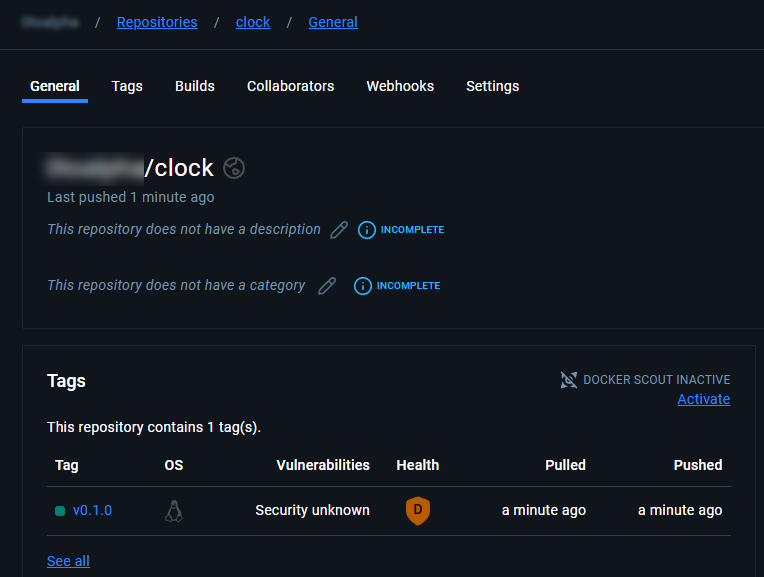Image resolution: width=764 pixels, height=577 pixels.
Task: Click the category INCOMPLETE label
Action: pyautogui.click(x=408, y=286)
